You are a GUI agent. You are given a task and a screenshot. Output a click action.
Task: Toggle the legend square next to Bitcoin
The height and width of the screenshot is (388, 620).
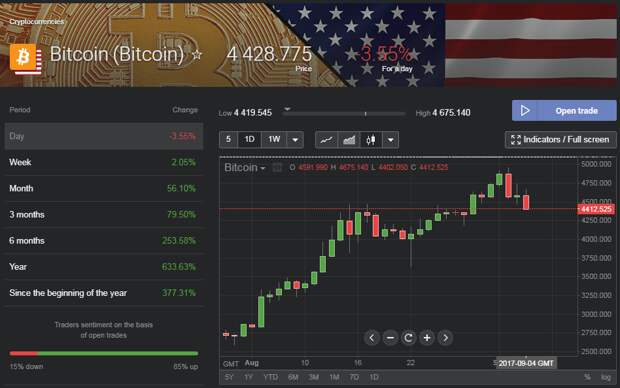point(277,168)
